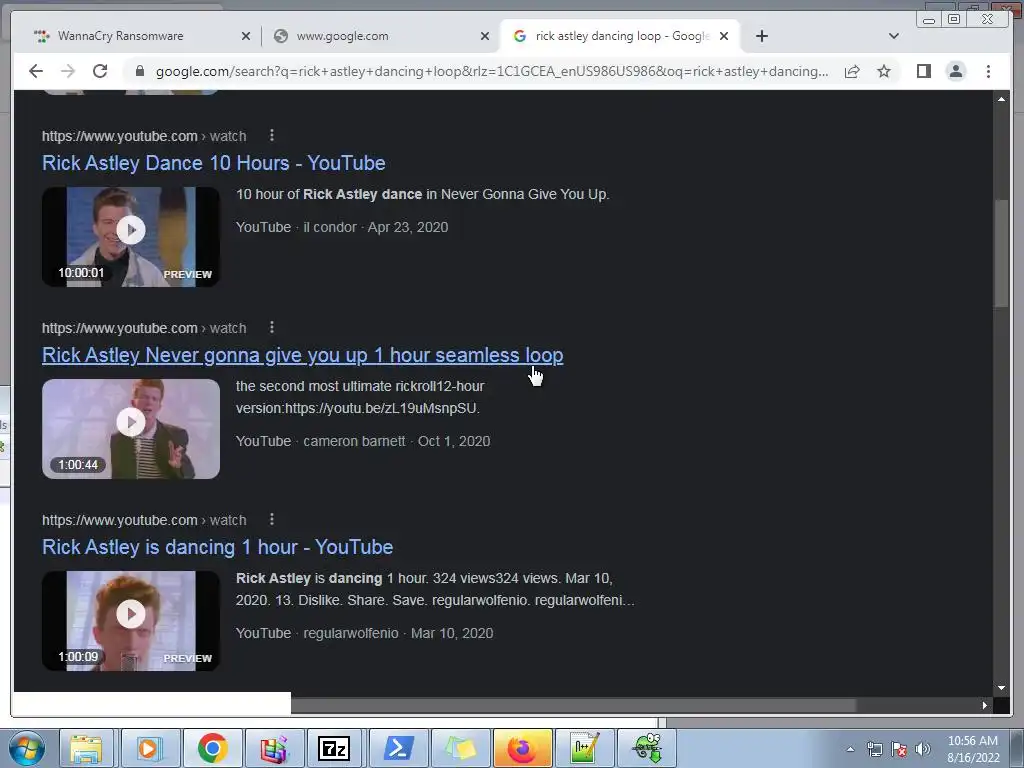This screenshot has height=768, width=1024.
Task: Click the horizontal scrollbar right arrow
Action: click(x=985, y=705)
